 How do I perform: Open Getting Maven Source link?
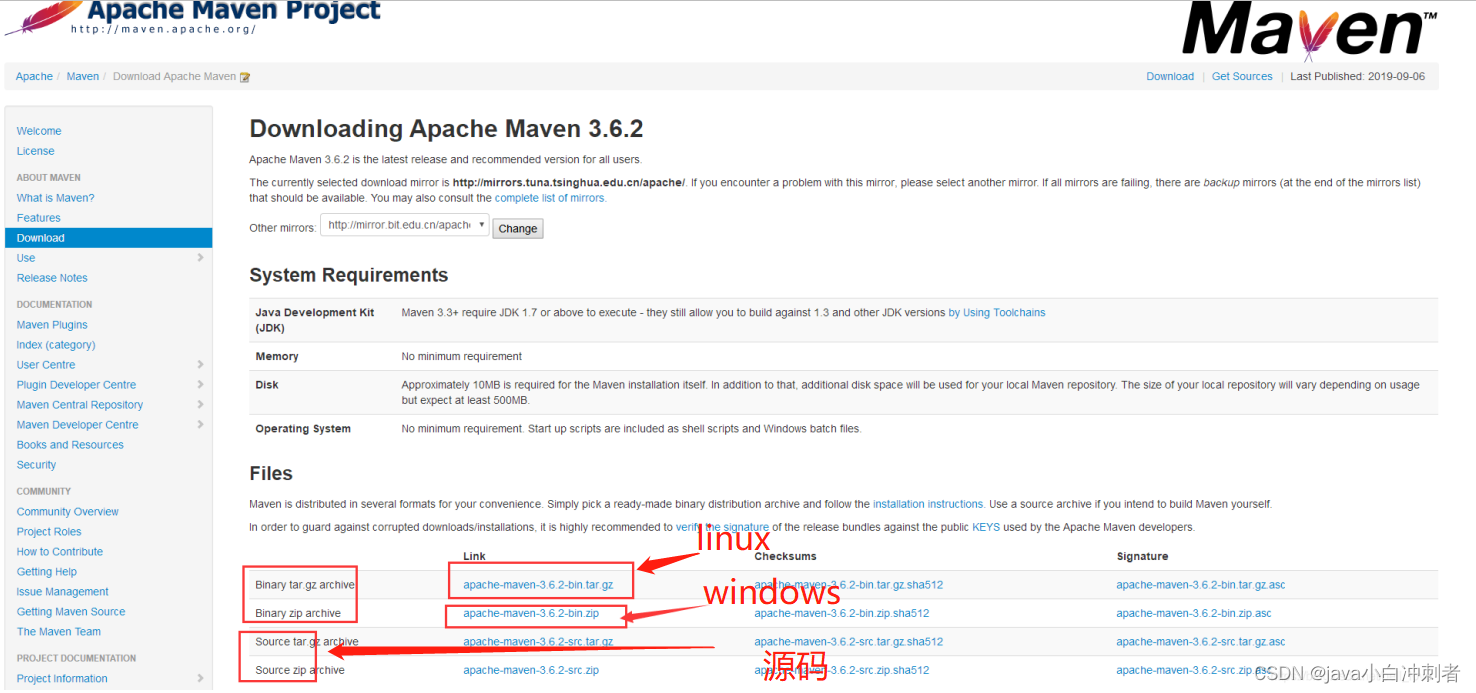click(71, 612)
